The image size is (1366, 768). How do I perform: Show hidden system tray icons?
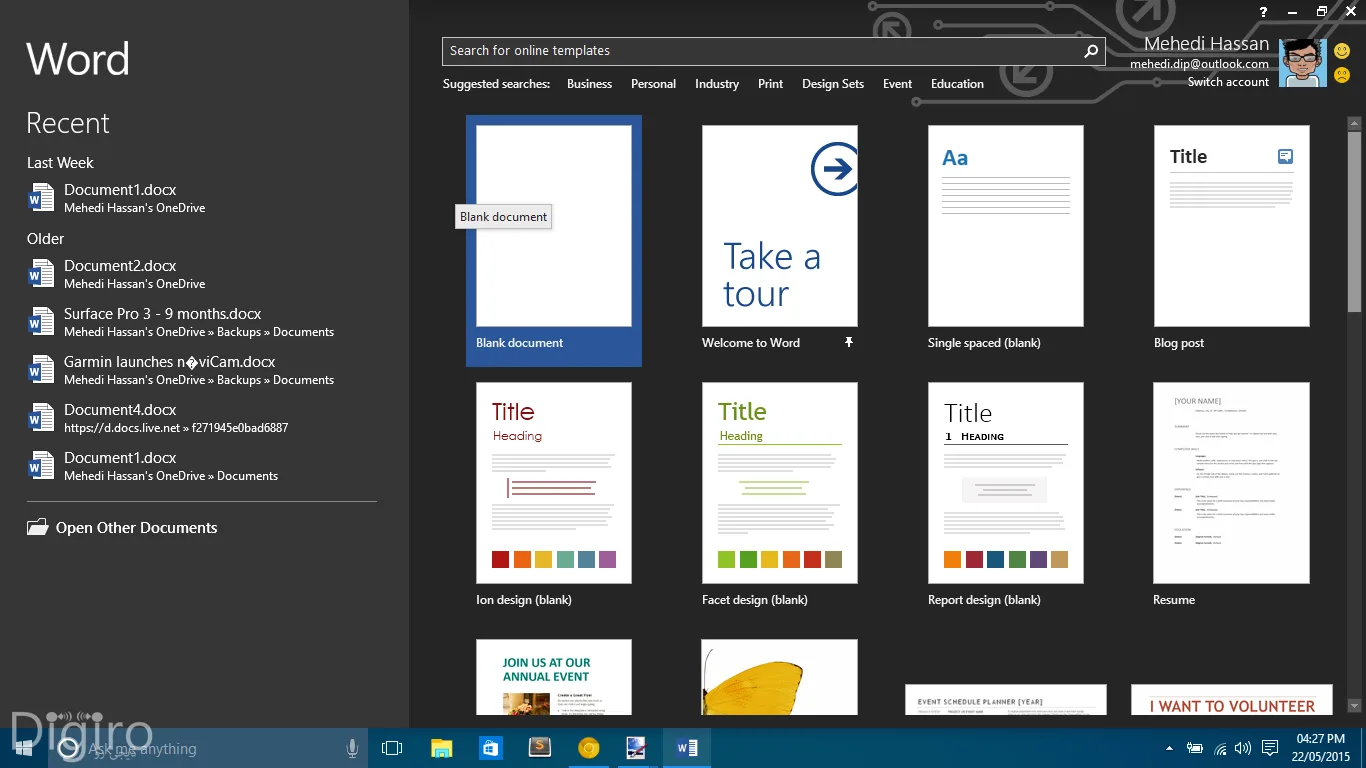(x=1169, y=748)
